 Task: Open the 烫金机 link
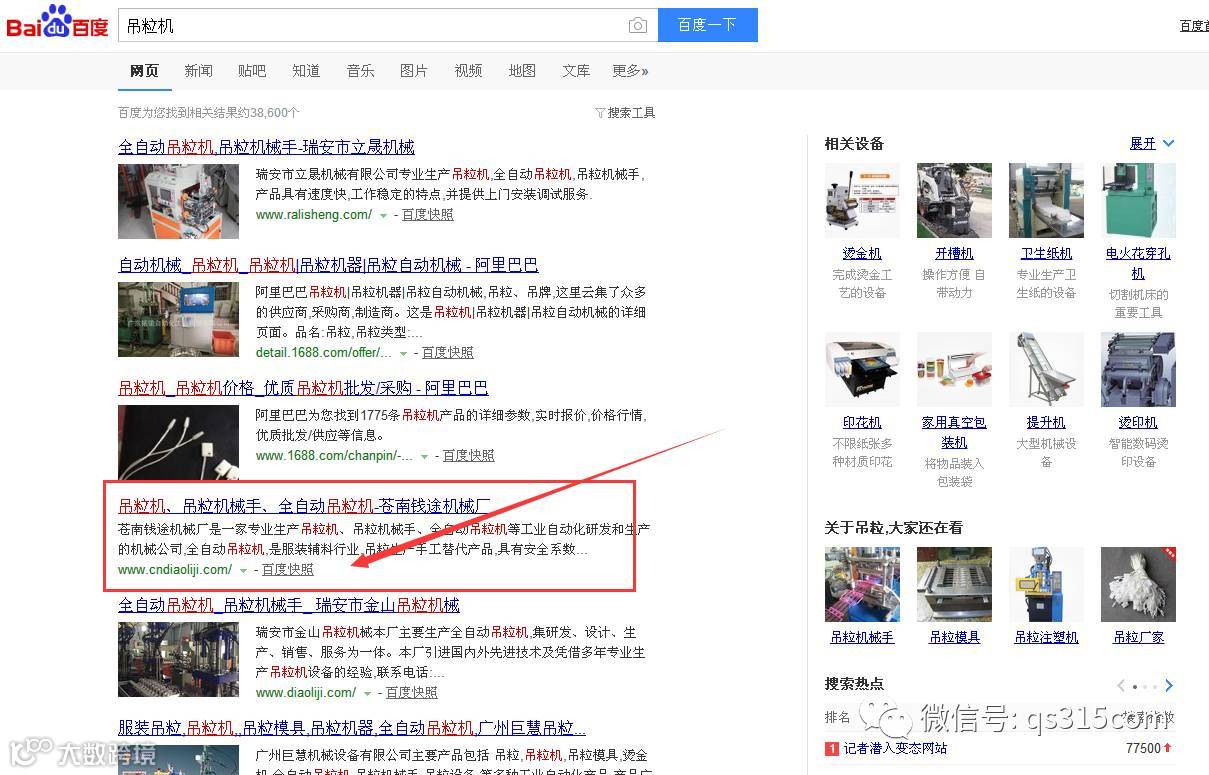(x=862, y=254)
